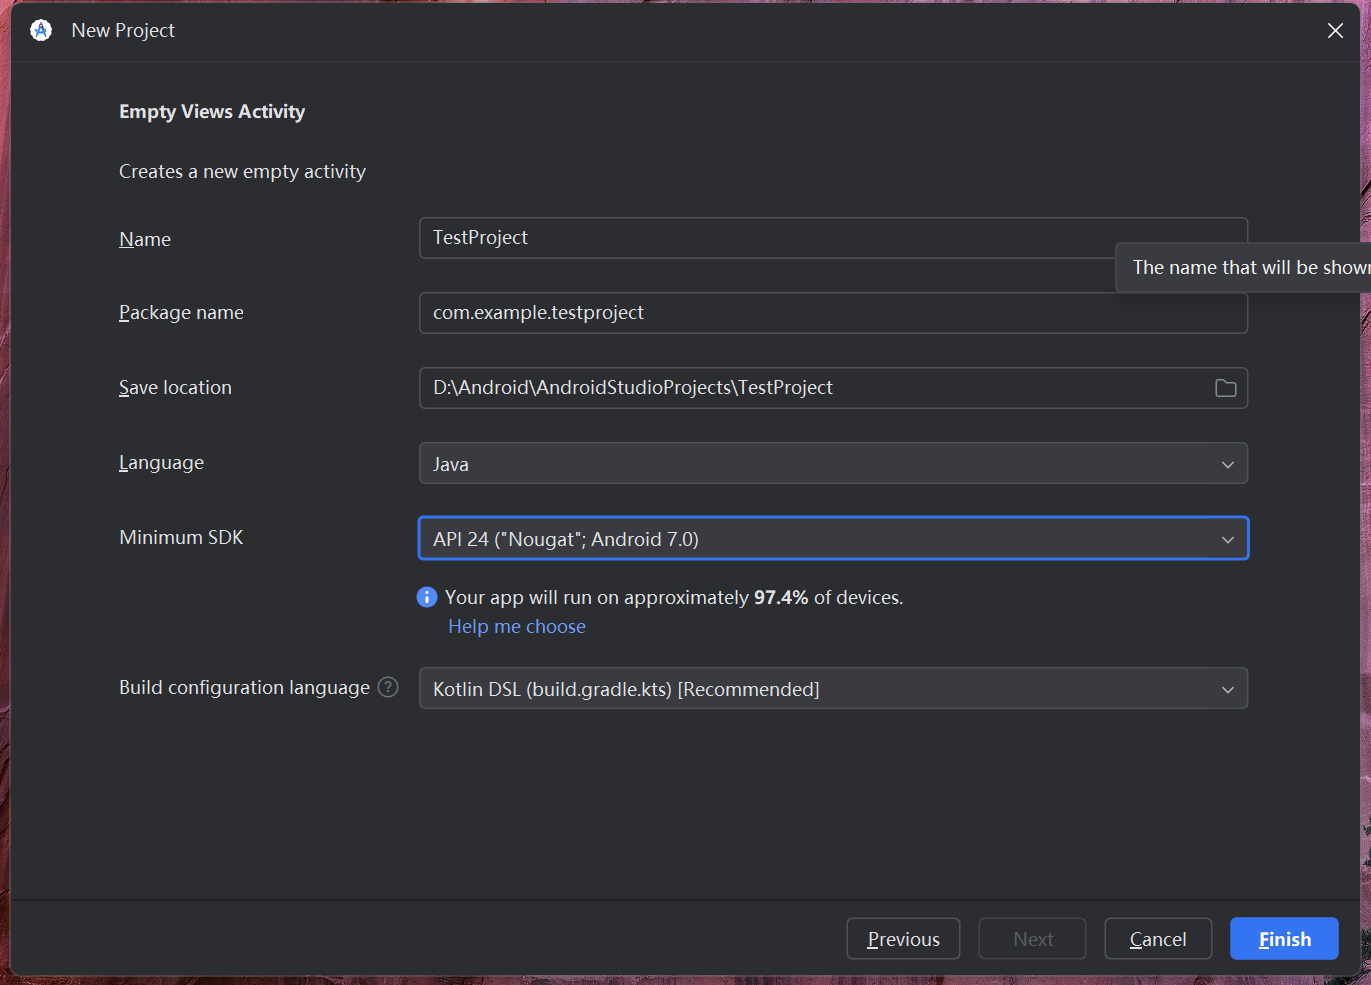Go back with the Previous button
The image size is (1371, 985).
pyautogui.click(x=903, y=939)
